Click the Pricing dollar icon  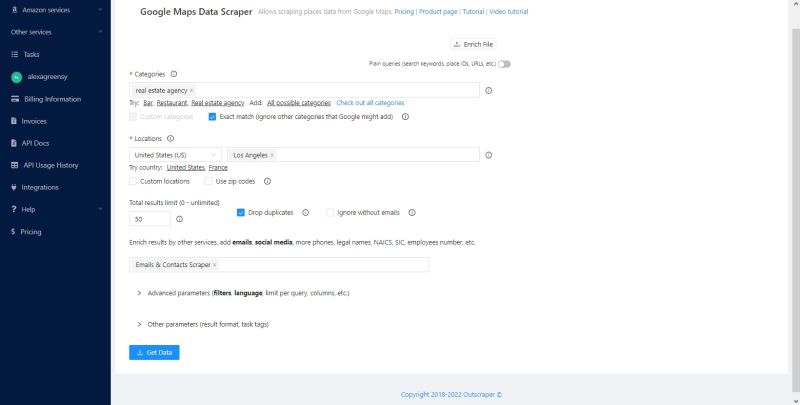[x=13, y=232]
